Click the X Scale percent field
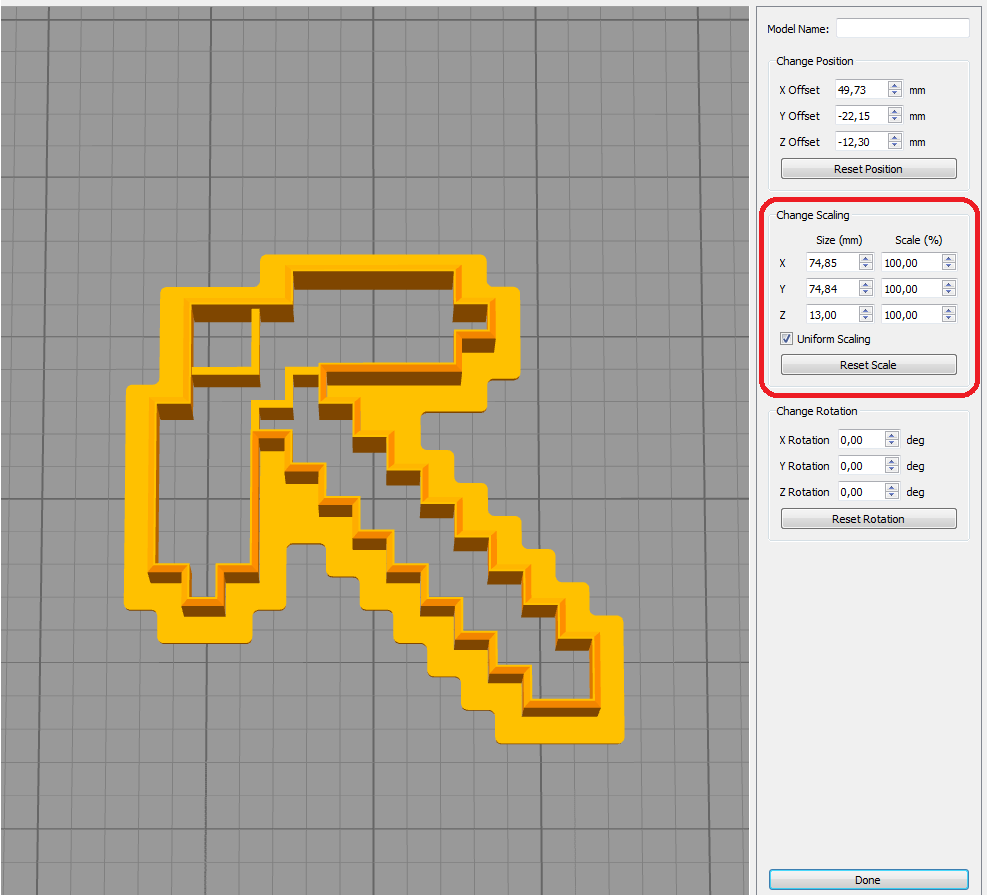 click(911, 262)
